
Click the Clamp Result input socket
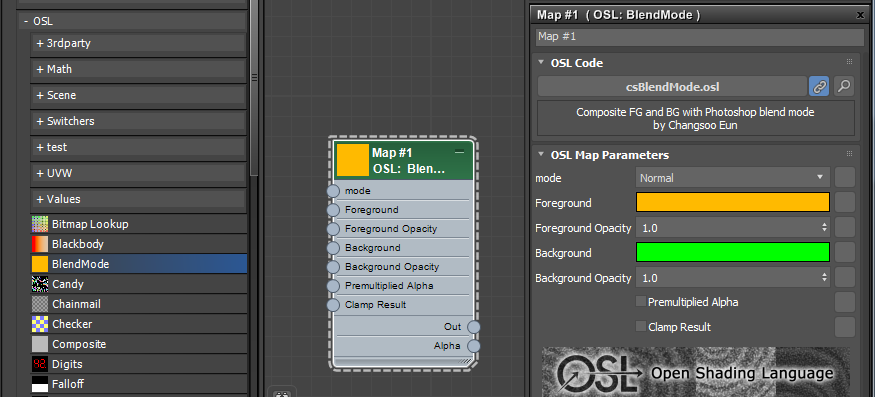pyautogui.click(x=333, y=305)
